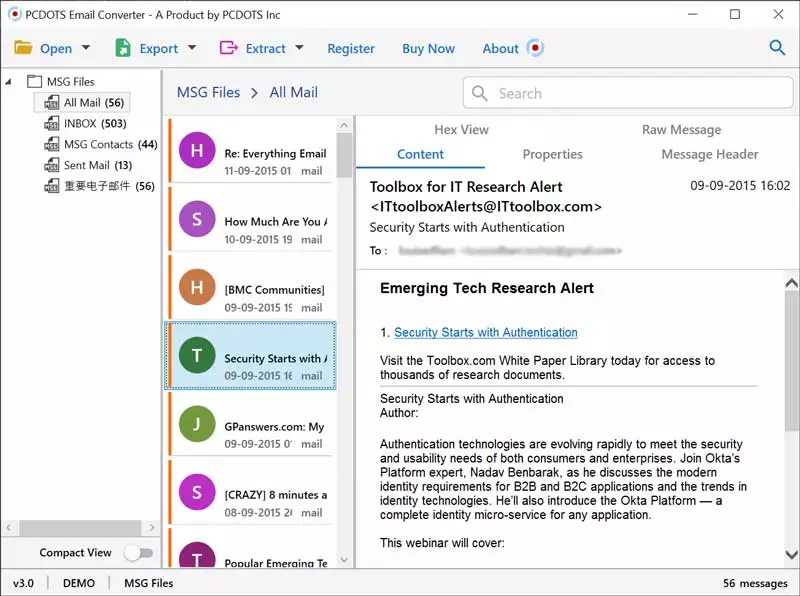Viewport: 800px width, 596px height.
Task: Click the message list vertical scrollbar thumb
Action: tap(344, 155)
